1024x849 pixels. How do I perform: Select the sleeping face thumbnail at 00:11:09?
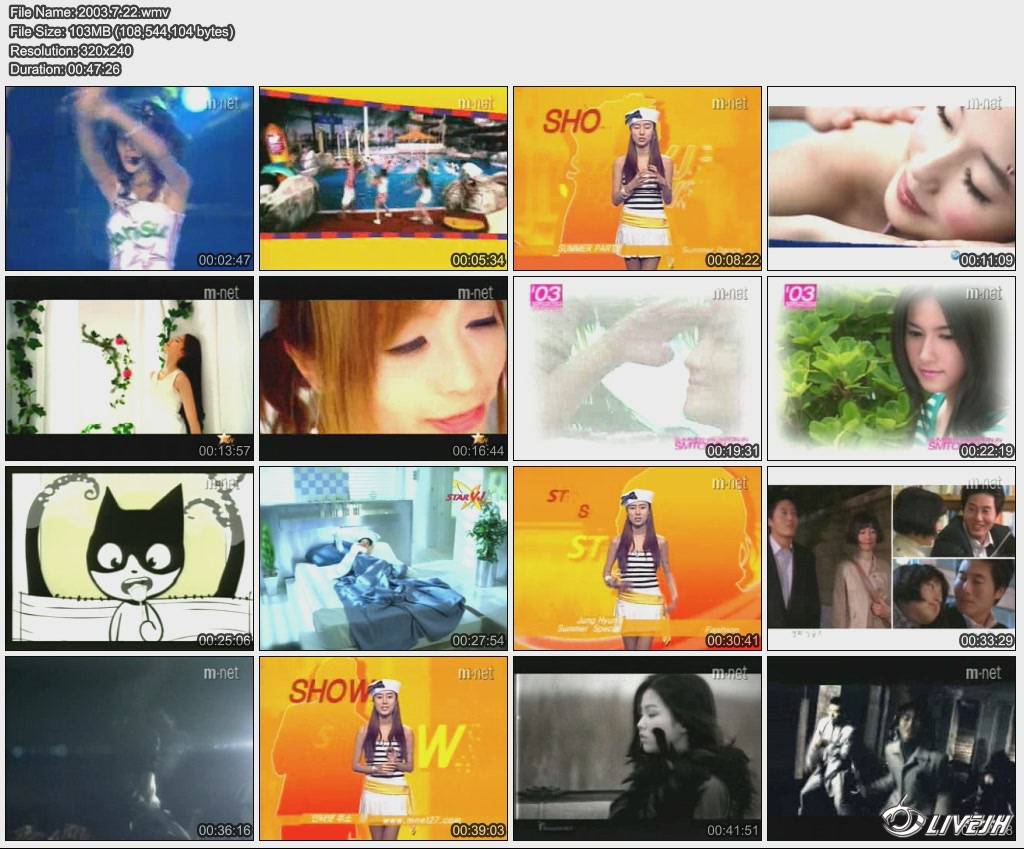[x=891, y=178]
